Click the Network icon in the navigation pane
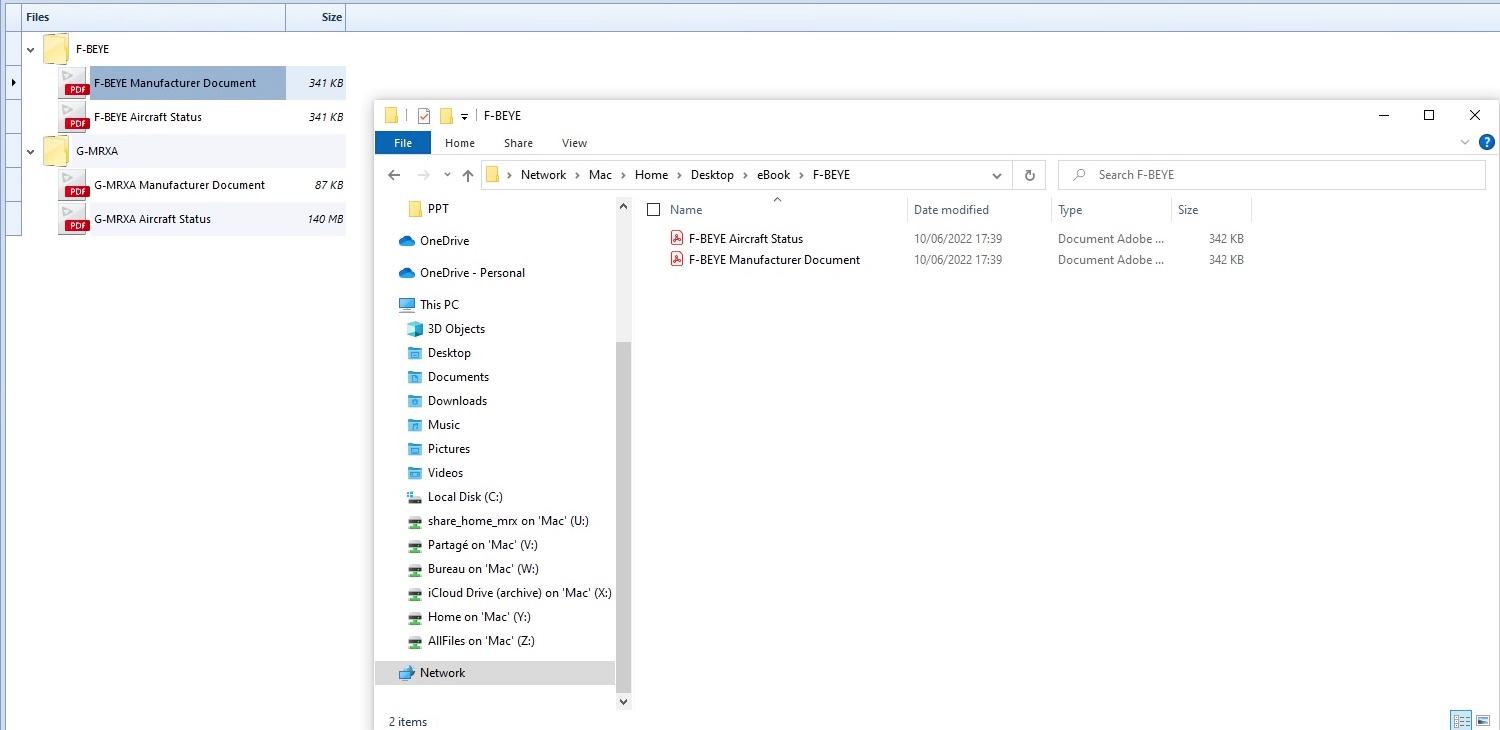 [x=406, y=673]
